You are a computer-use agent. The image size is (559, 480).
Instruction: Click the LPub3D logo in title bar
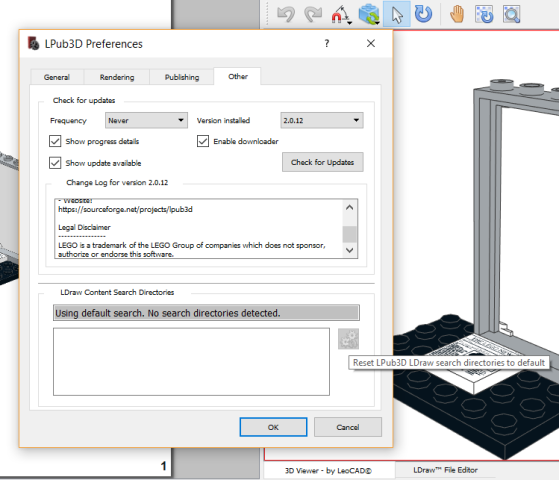34,44
